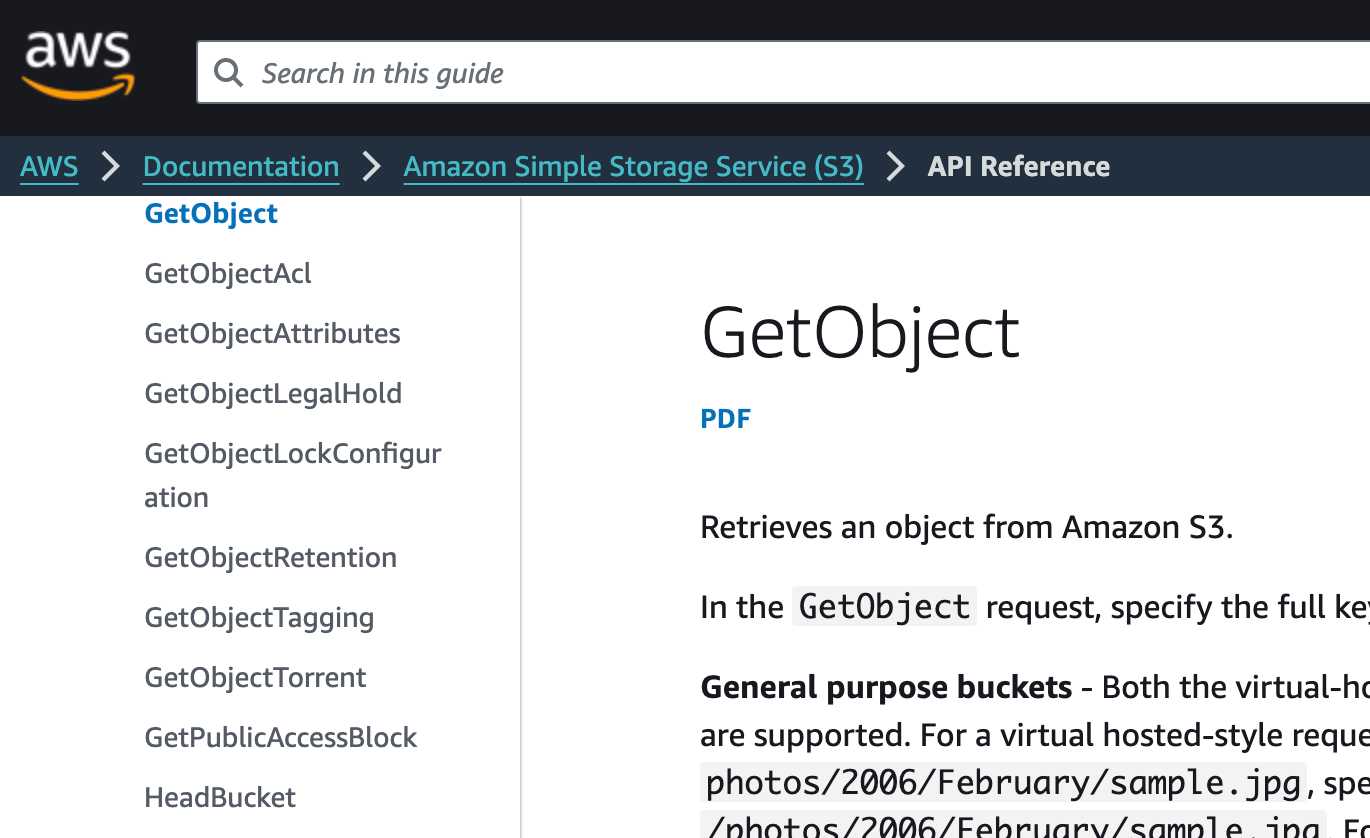Viewport: 1370px width, 838px height.
Task: Open the HeadBucket sidebar entry
Action: 220,797
